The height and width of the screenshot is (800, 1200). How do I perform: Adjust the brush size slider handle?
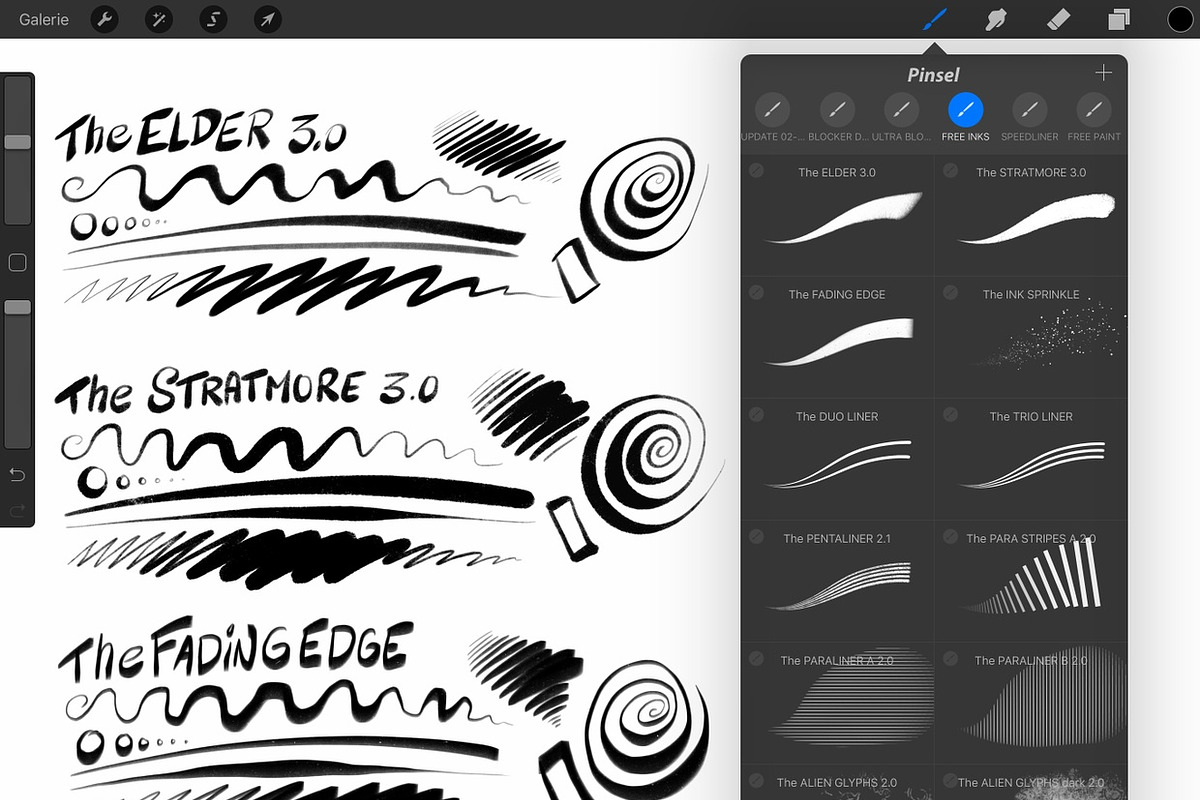coord(17,143)
